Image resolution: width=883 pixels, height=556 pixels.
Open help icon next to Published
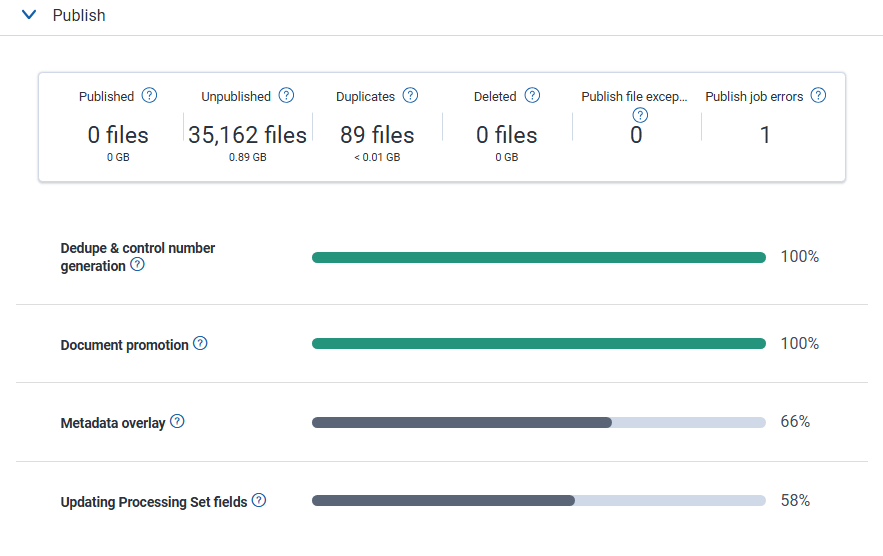(x=149, y=95)
